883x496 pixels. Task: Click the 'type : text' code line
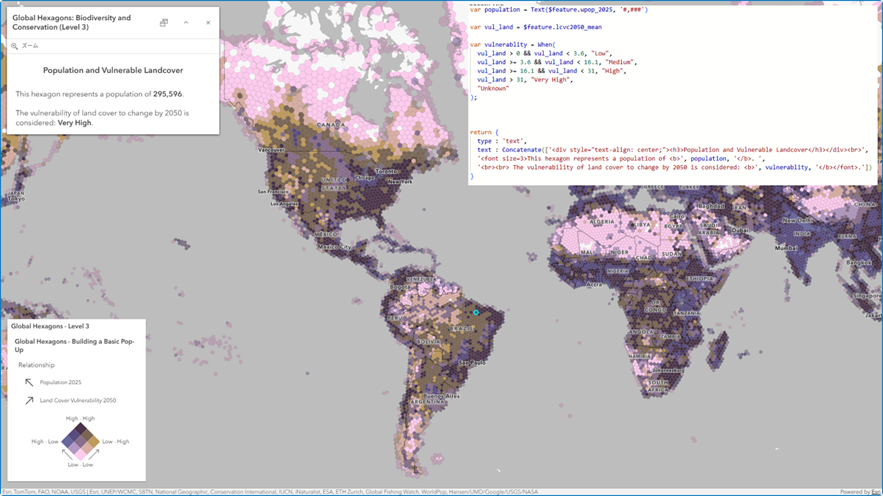501,141
